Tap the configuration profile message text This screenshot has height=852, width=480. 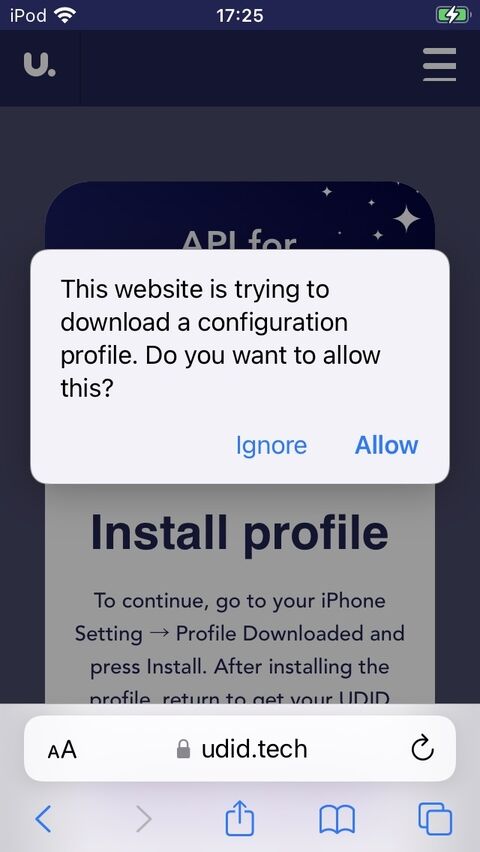tap(221, 339)
